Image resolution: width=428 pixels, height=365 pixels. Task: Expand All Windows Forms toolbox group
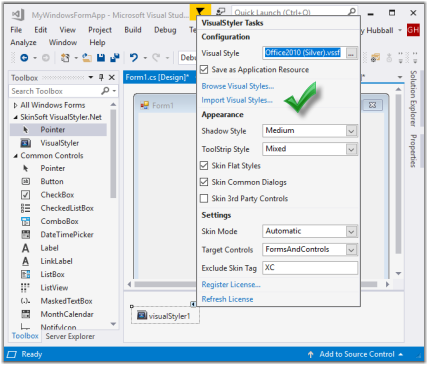(15, 105)
